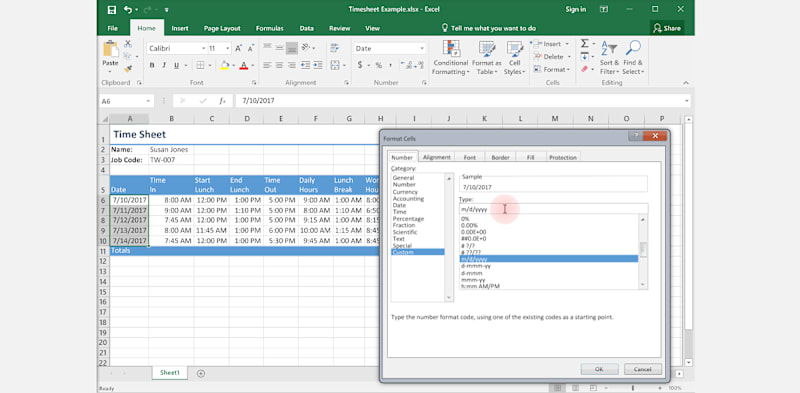Viewport: 800px width, 393px height.
Task: Click Sign in at the top
Action: click(x=576, y=9)
